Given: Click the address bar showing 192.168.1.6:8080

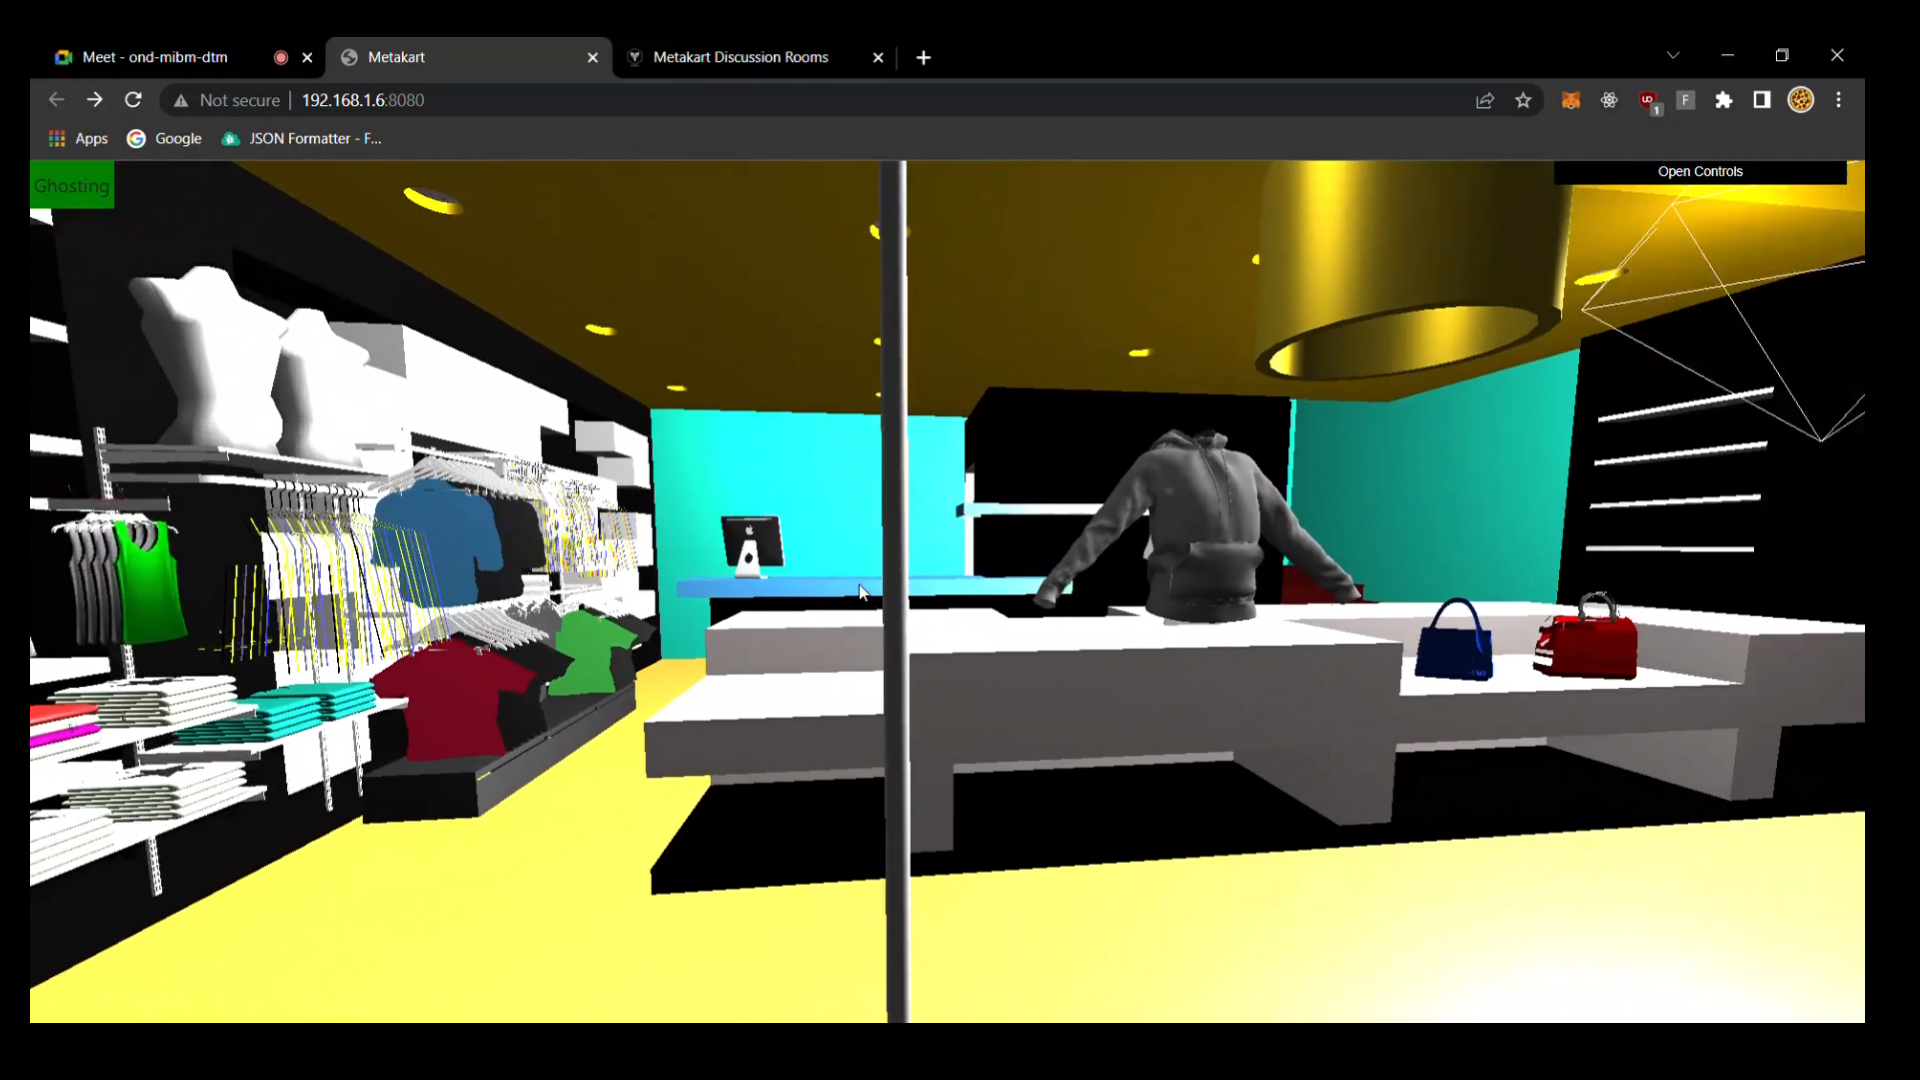Looking at the screenshot, I should pyautogui.click(x=800, y=100).
